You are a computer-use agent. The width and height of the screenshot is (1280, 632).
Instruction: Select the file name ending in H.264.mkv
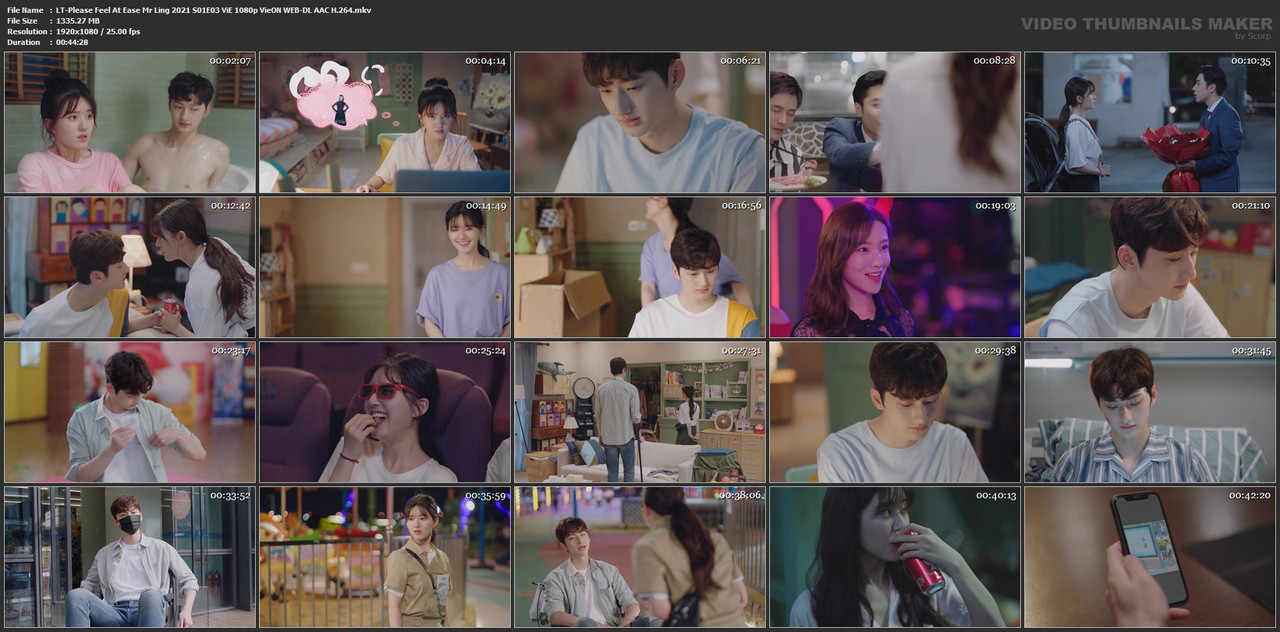[214, 9]
